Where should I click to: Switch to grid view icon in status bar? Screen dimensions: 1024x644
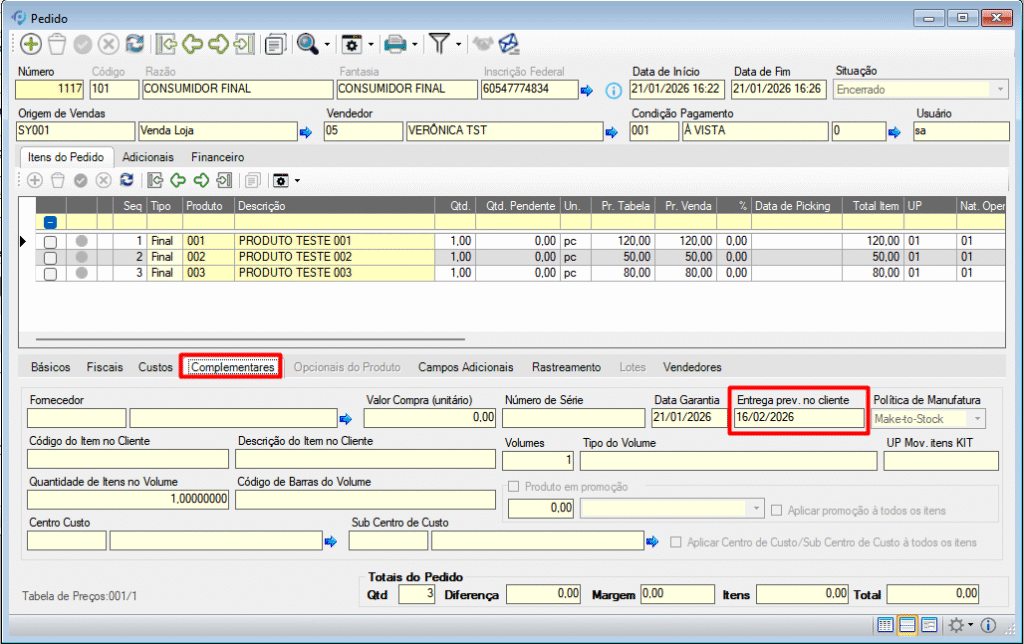[x=885, y=625]
